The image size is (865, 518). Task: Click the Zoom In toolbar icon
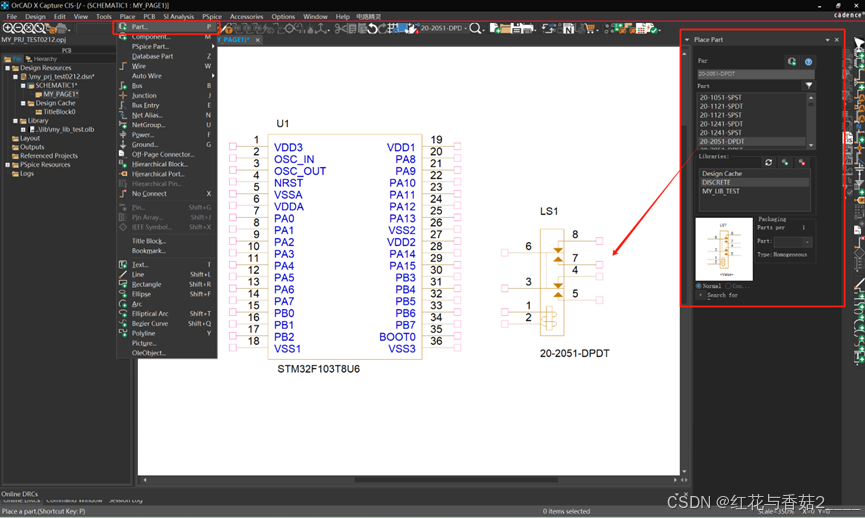[8, 28]
